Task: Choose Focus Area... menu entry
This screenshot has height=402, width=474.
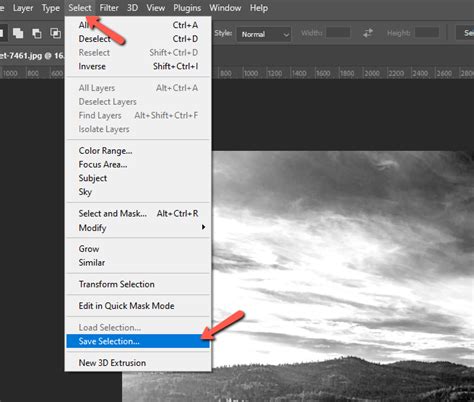Action: pyautogui.click(x=138, y=164)
